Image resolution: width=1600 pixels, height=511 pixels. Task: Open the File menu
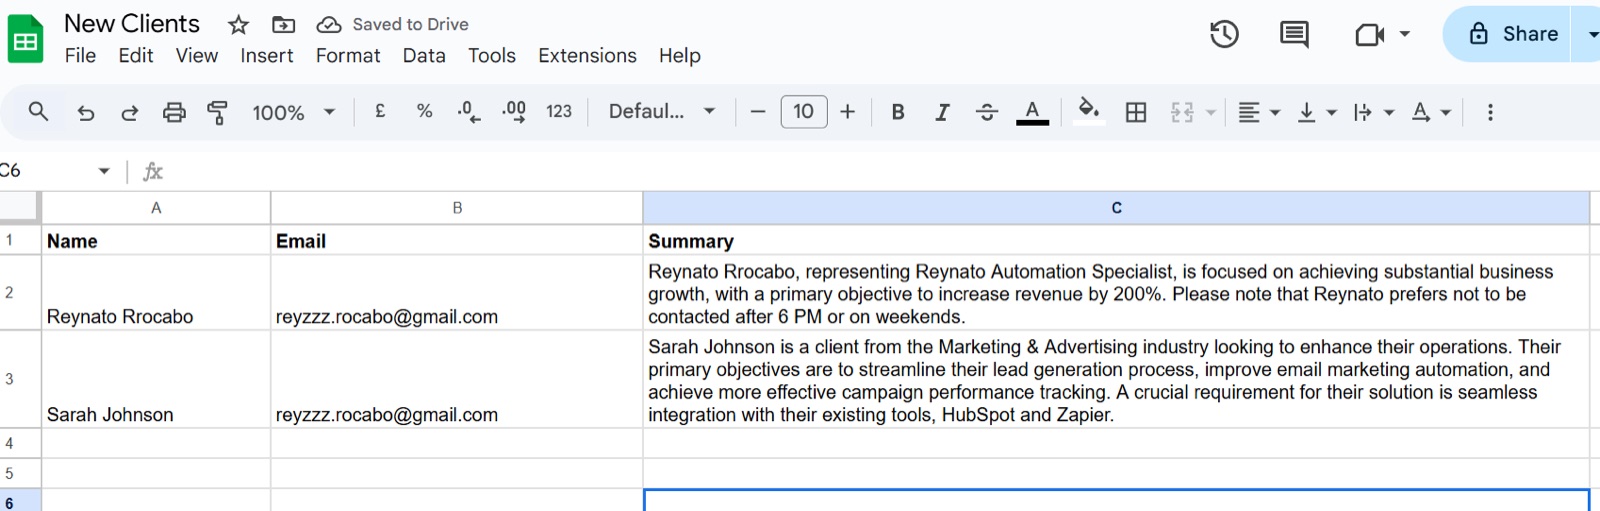pos(80,56)
